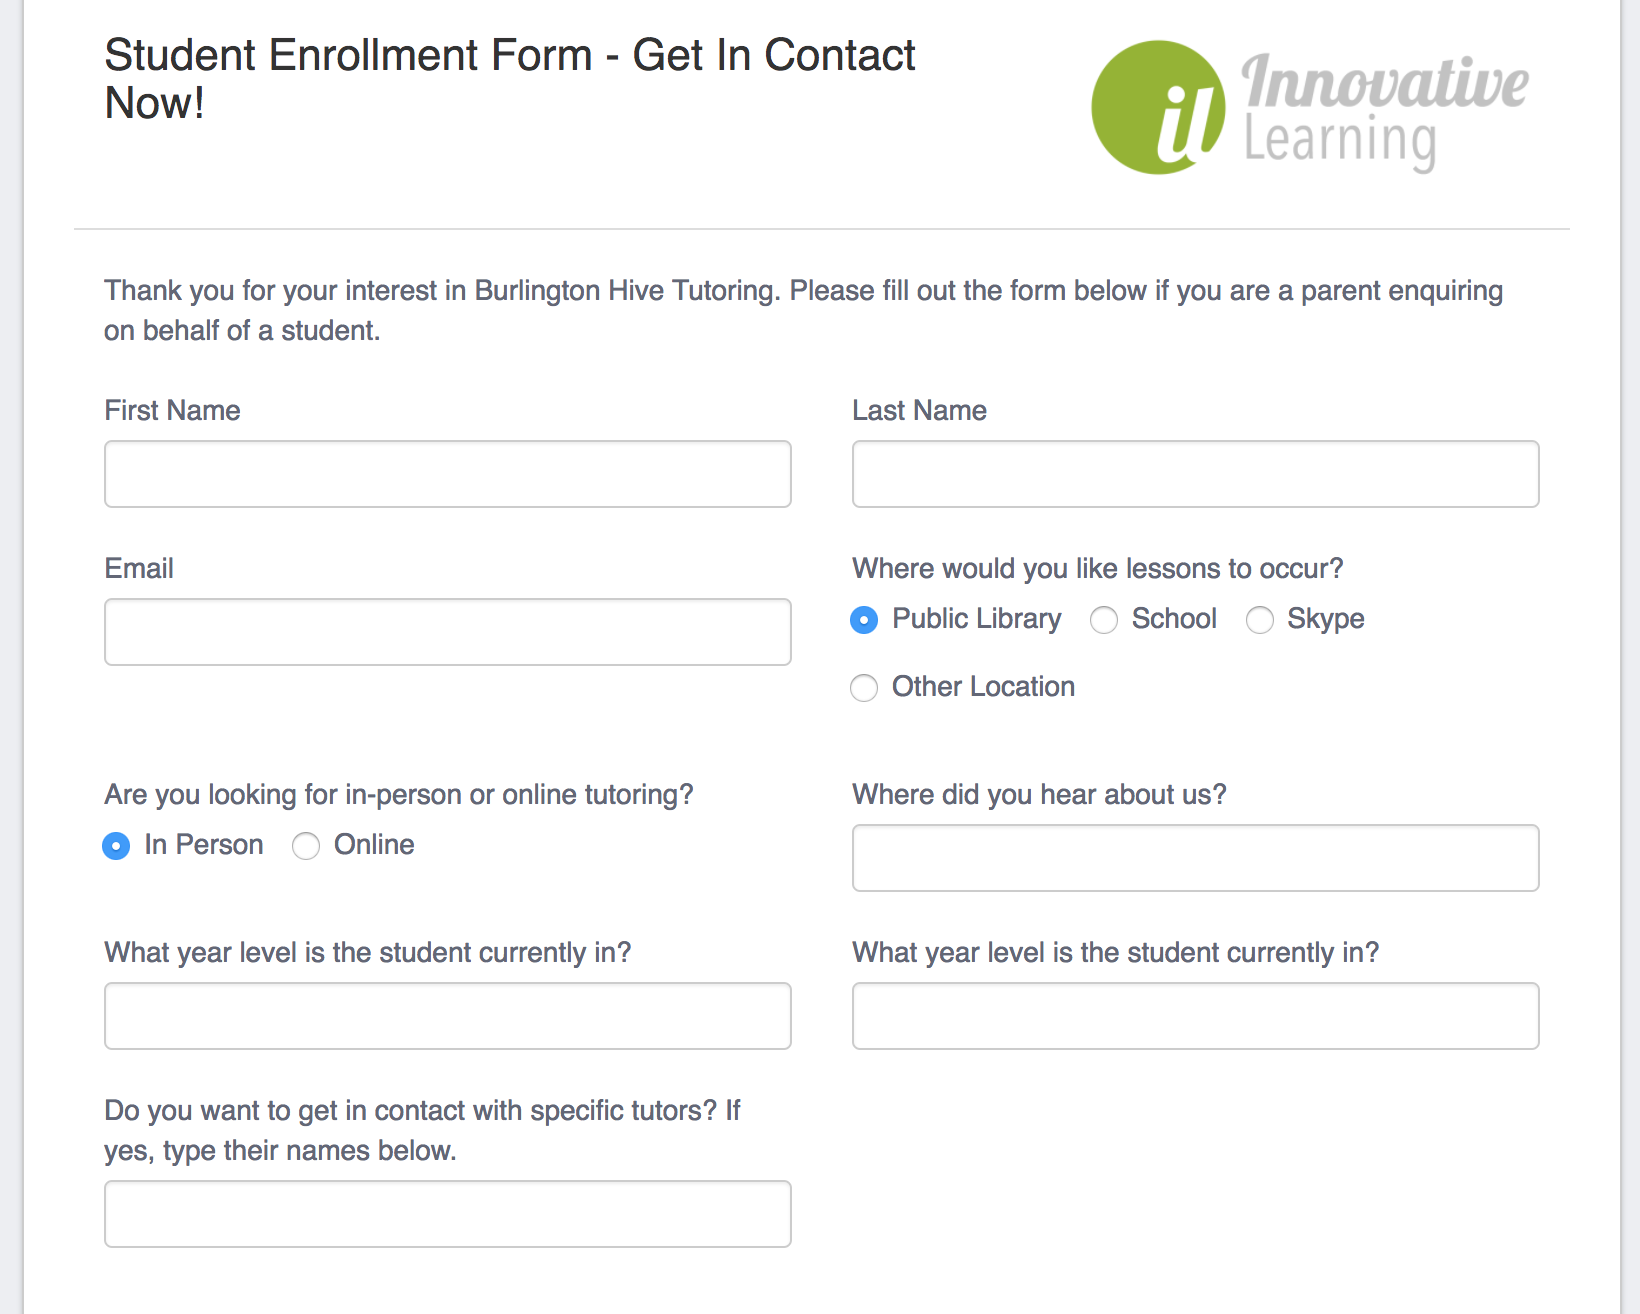Choose Online tutoring option
The image size is (1640, 1314).
(x=306, y=846)
